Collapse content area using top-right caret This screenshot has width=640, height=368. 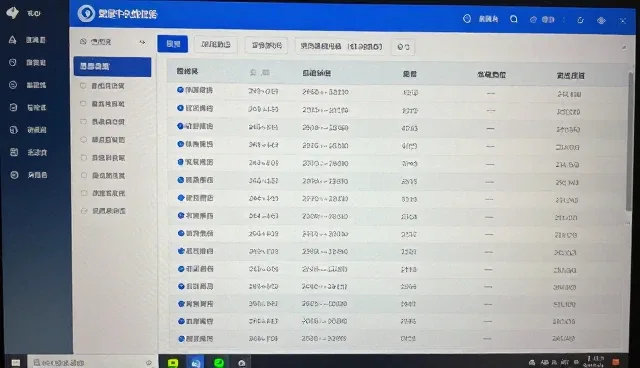(x=624, y=48)
